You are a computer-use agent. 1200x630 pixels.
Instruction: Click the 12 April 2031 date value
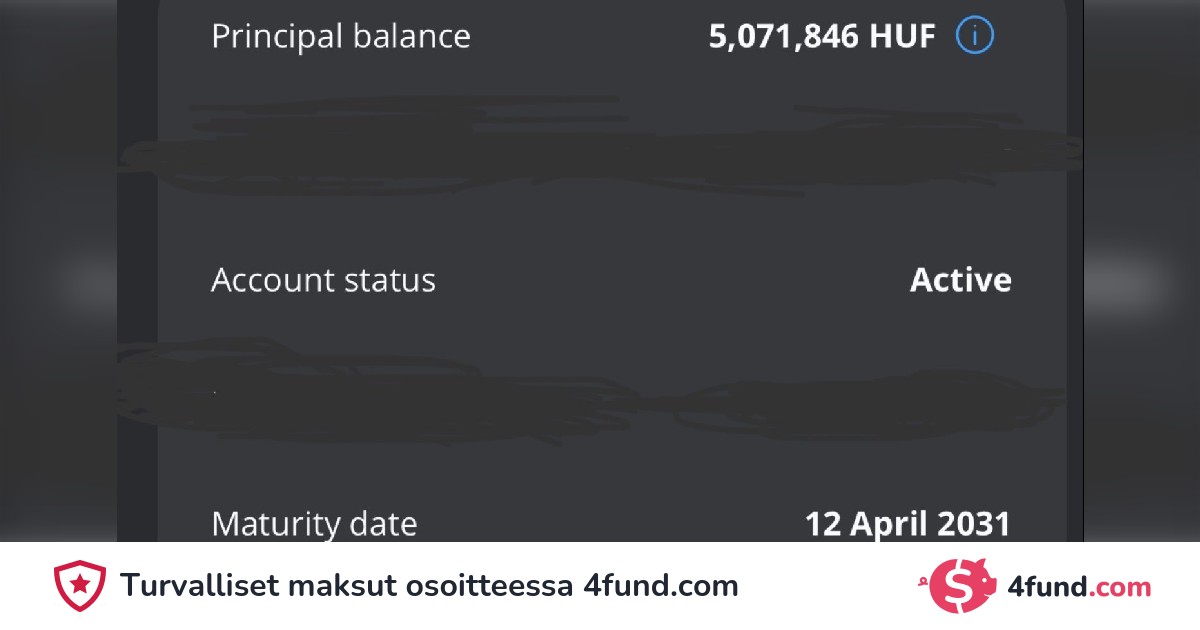tap(907, 524)
